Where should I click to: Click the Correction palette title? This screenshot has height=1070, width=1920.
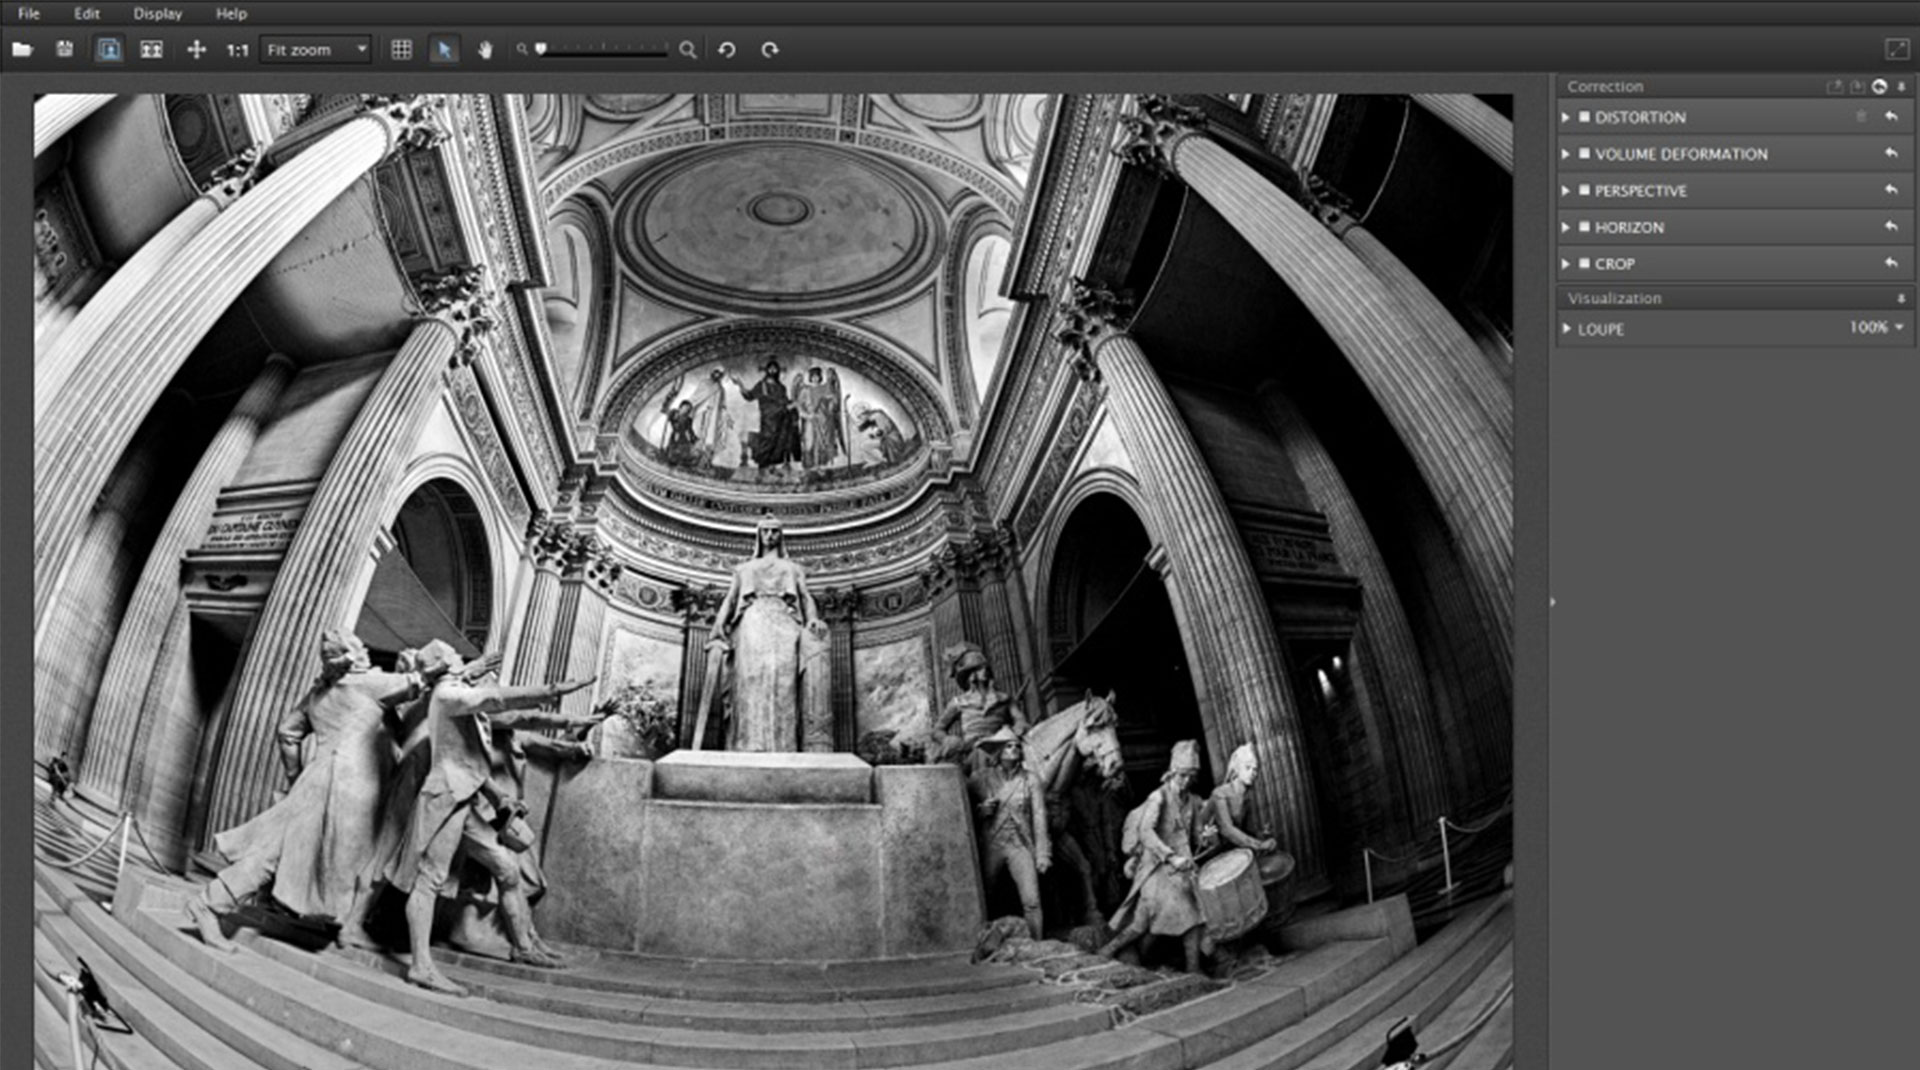click(x=1605, y=87)
